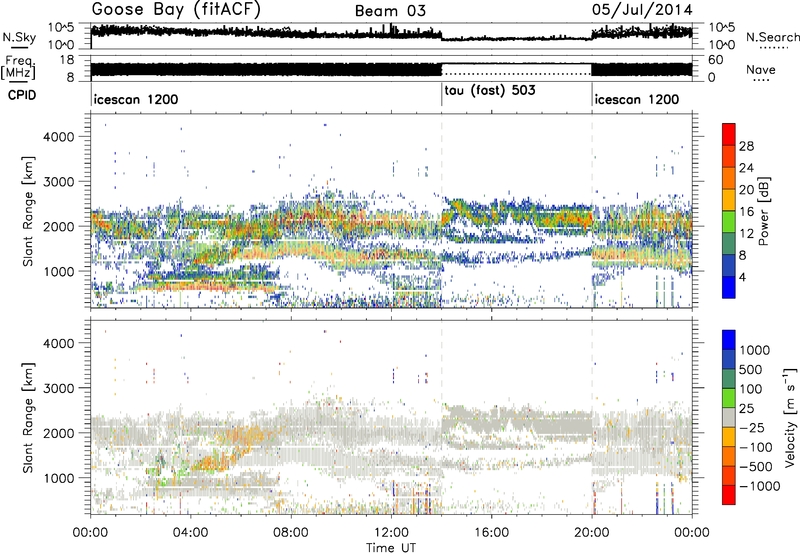Click the "18" frequency axis tick
Viewport: 800px width, 554px height.
67,60
